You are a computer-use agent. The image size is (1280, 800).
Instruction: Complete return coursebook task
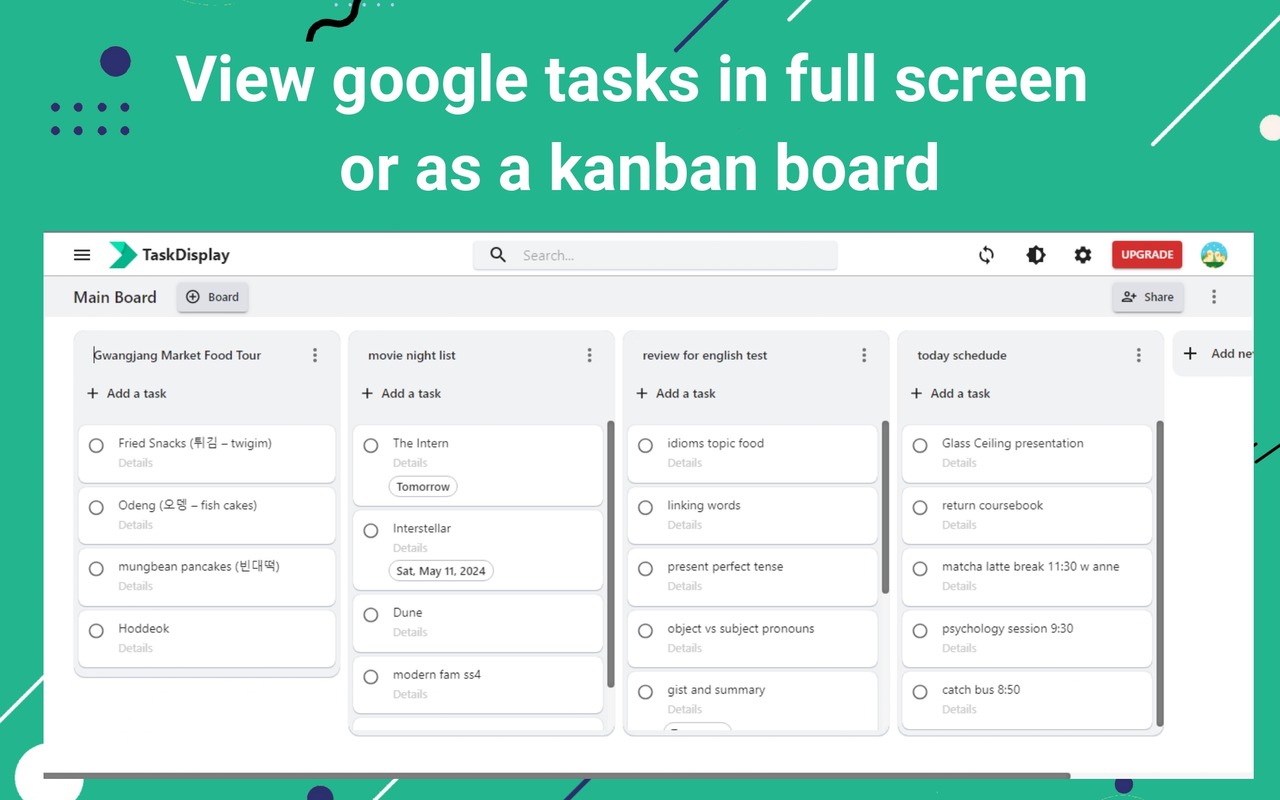click(920, 507)
